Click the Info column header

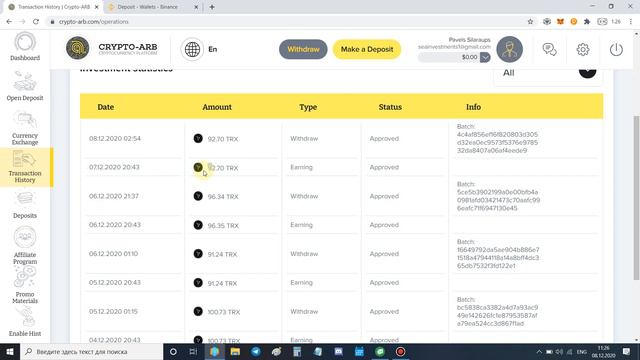click(473, 107)
